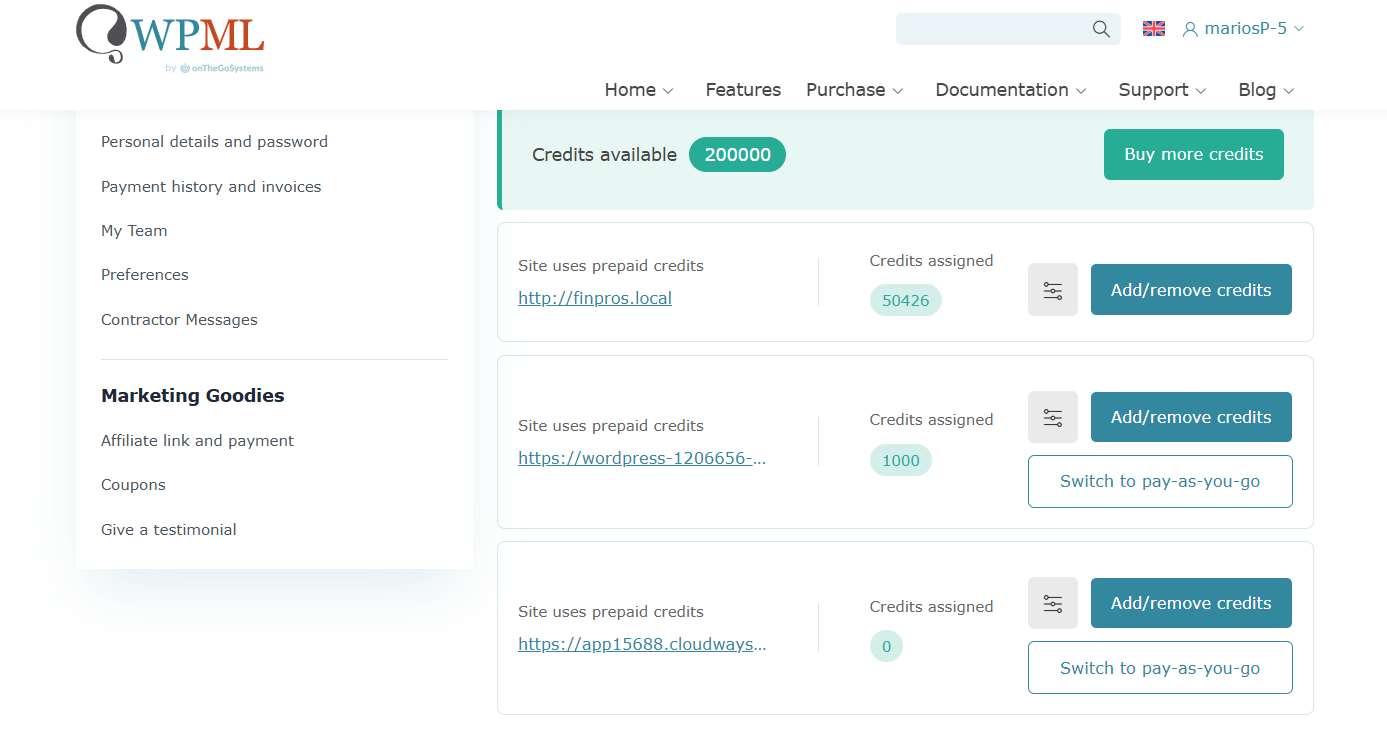Screen dimensions: 1387x740
Task: Click Add/remove credits for finpros.local
Action: [x=1191, y=290]
